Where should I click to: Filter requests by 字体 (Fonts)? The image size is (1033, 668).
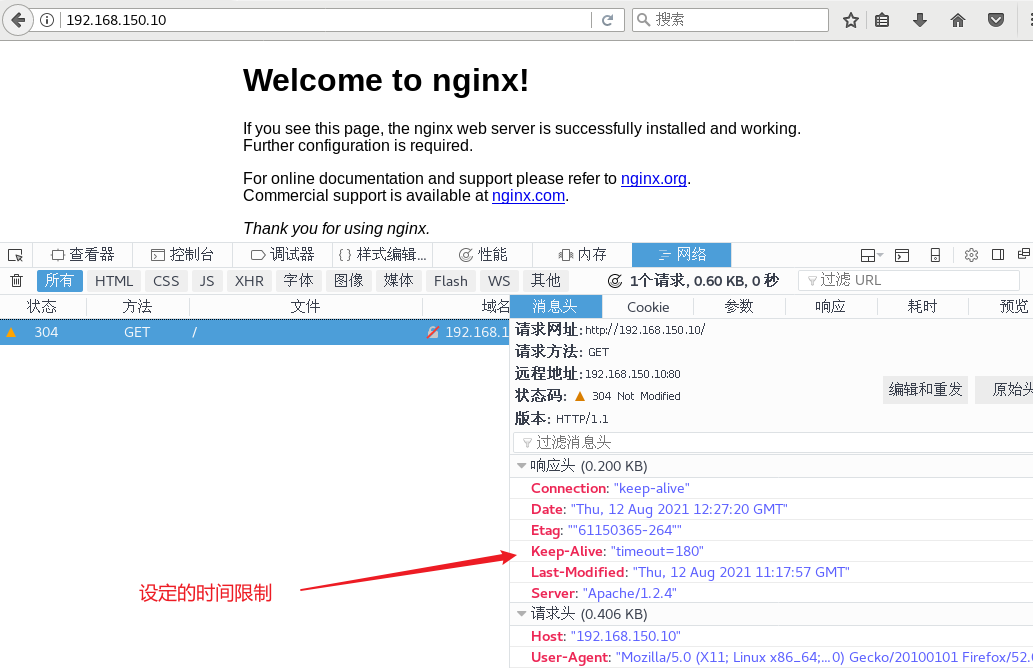pyautogui.click(x=298, y=281)
